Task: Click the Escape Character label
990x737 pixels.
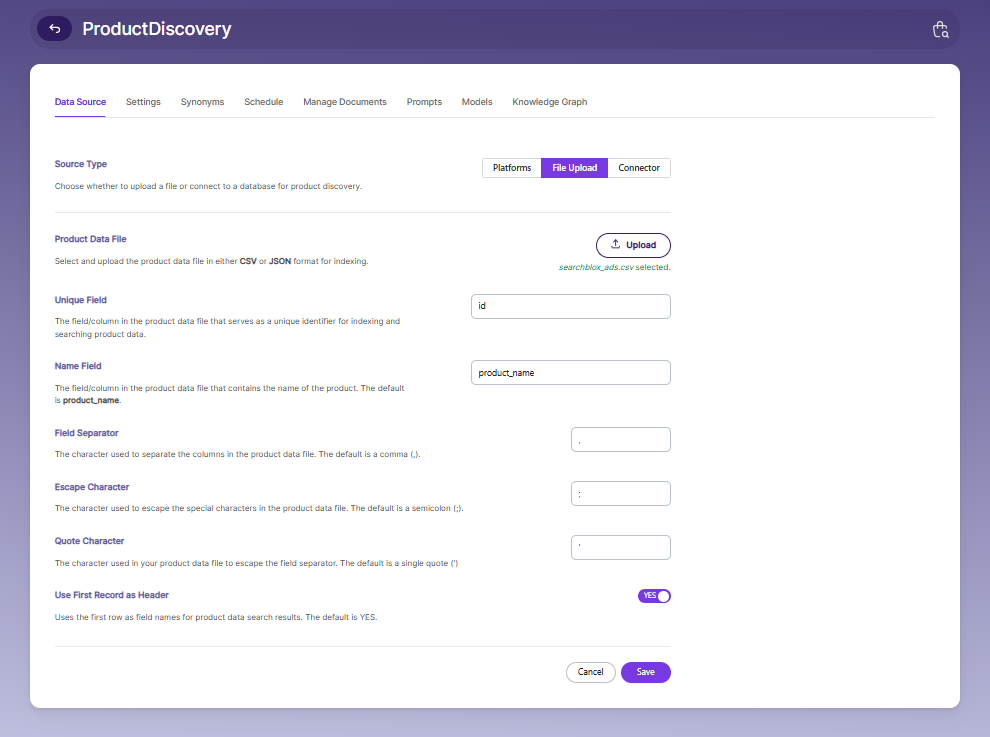Action: tap(92, 487)
